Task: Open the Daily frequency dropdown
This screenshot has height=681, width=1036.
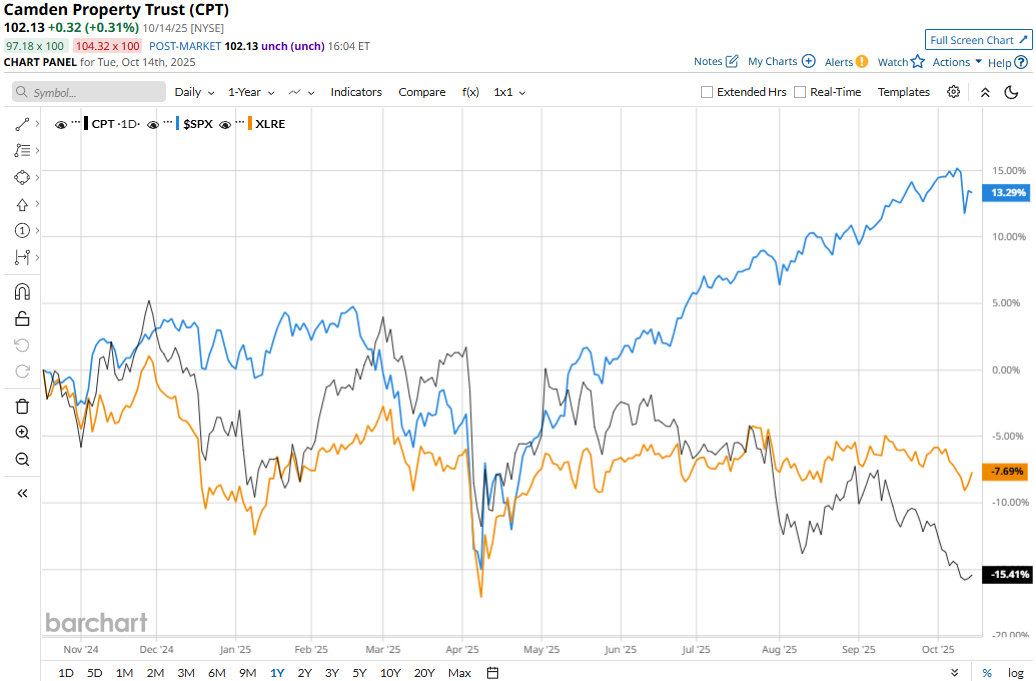Action: pyautogui.click(x=194, y=92)
